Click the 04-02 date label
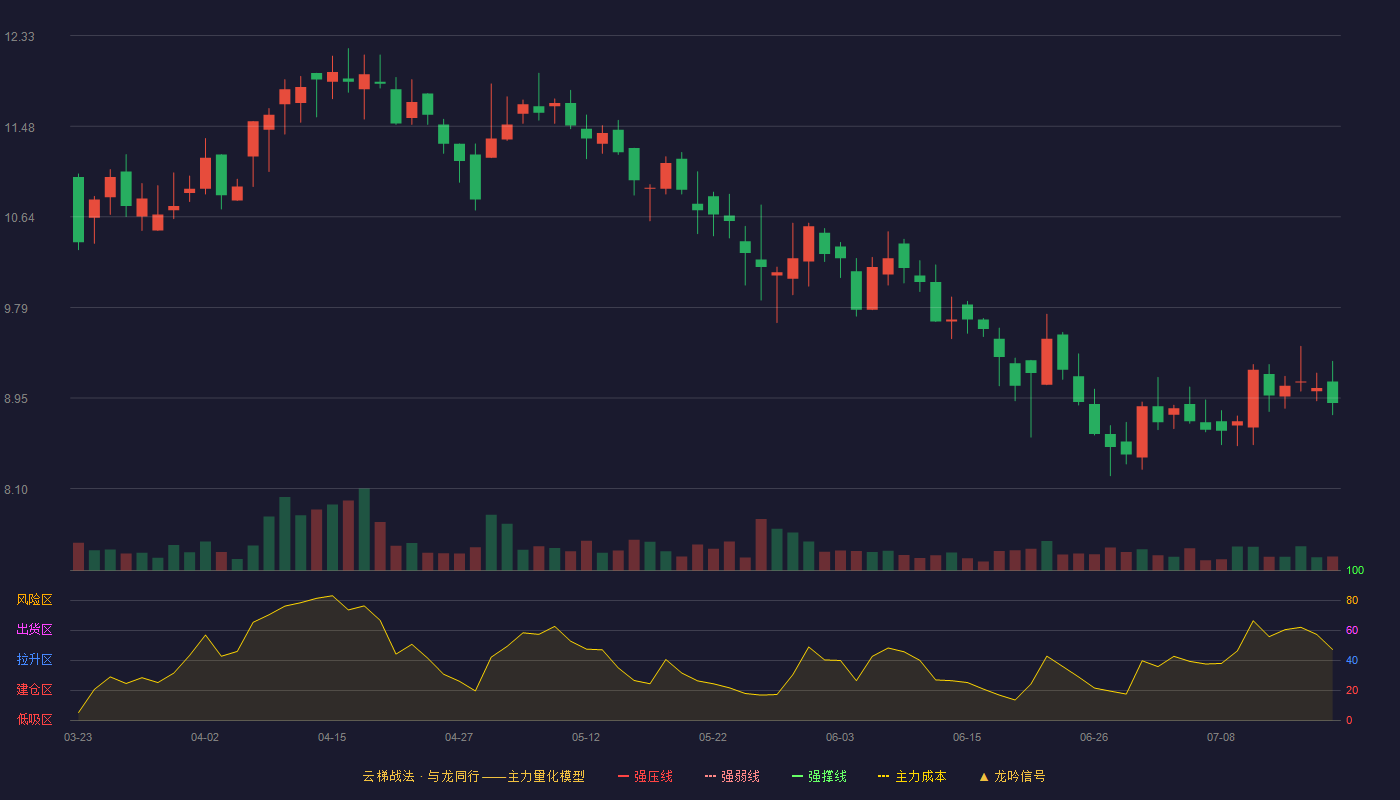1400x800 pixels. (205, 737)
